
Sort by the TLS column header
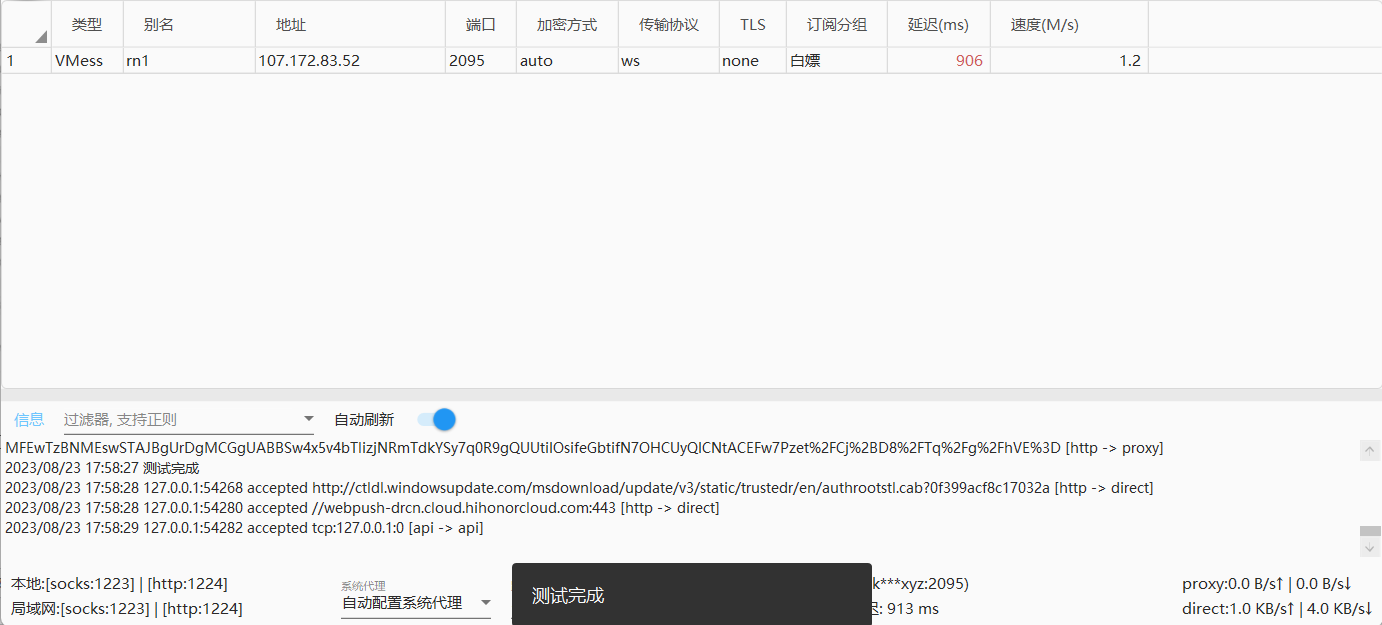tap(752, 25)
